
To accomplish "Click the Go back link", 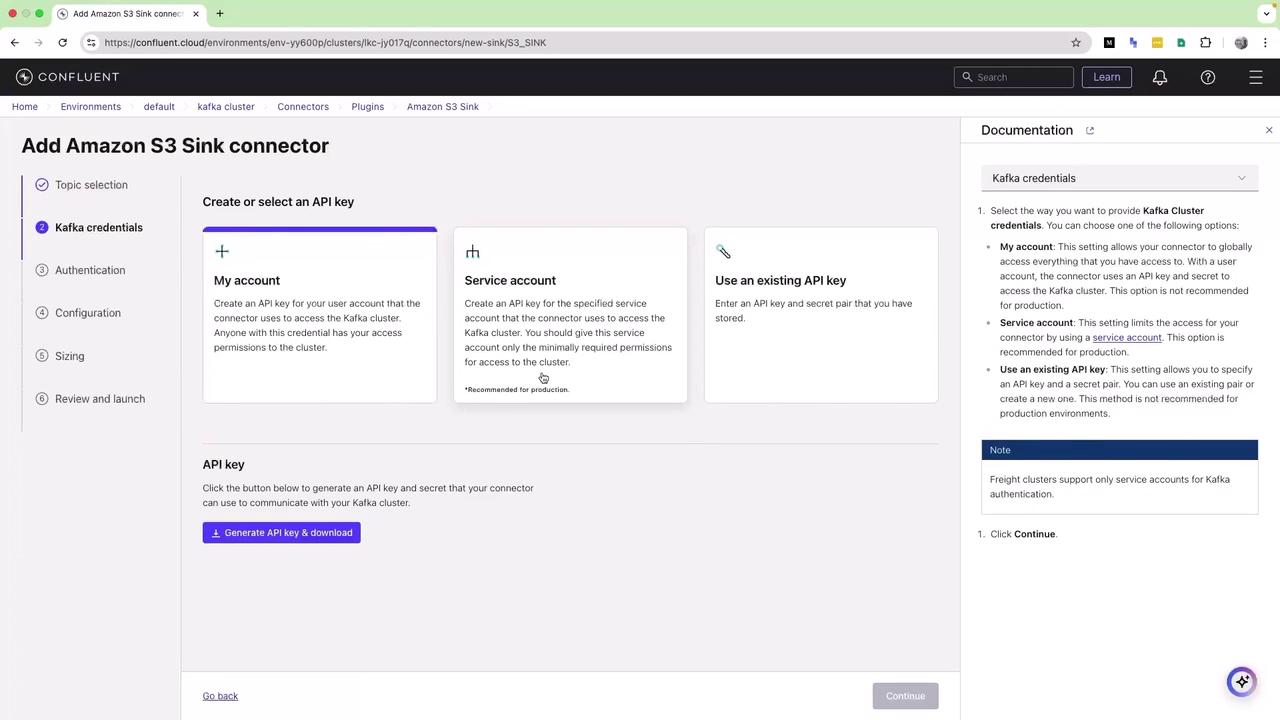I will 220,696.
